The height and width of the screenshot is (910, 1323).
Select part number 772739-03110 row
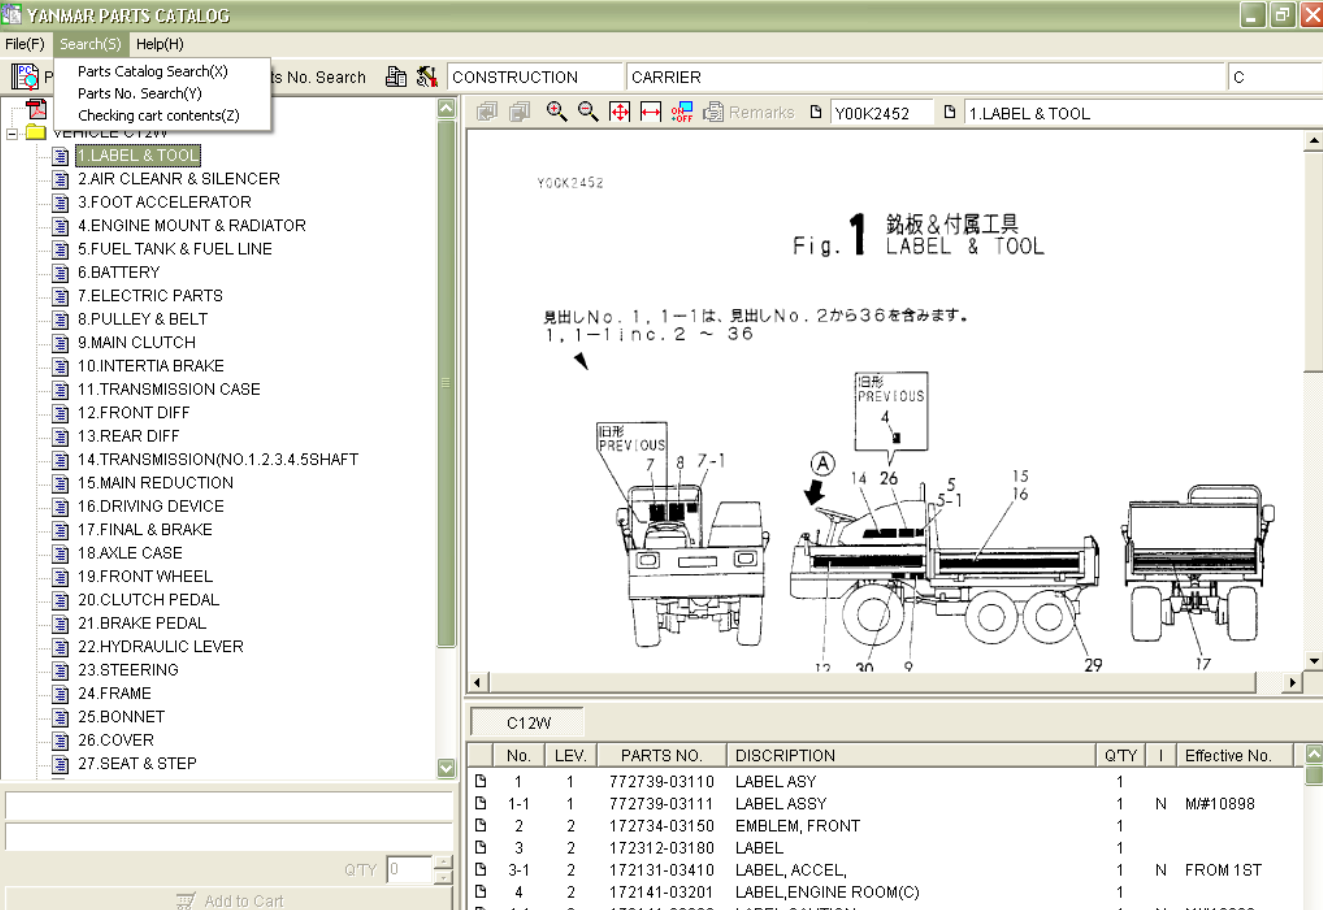point(885,782)
